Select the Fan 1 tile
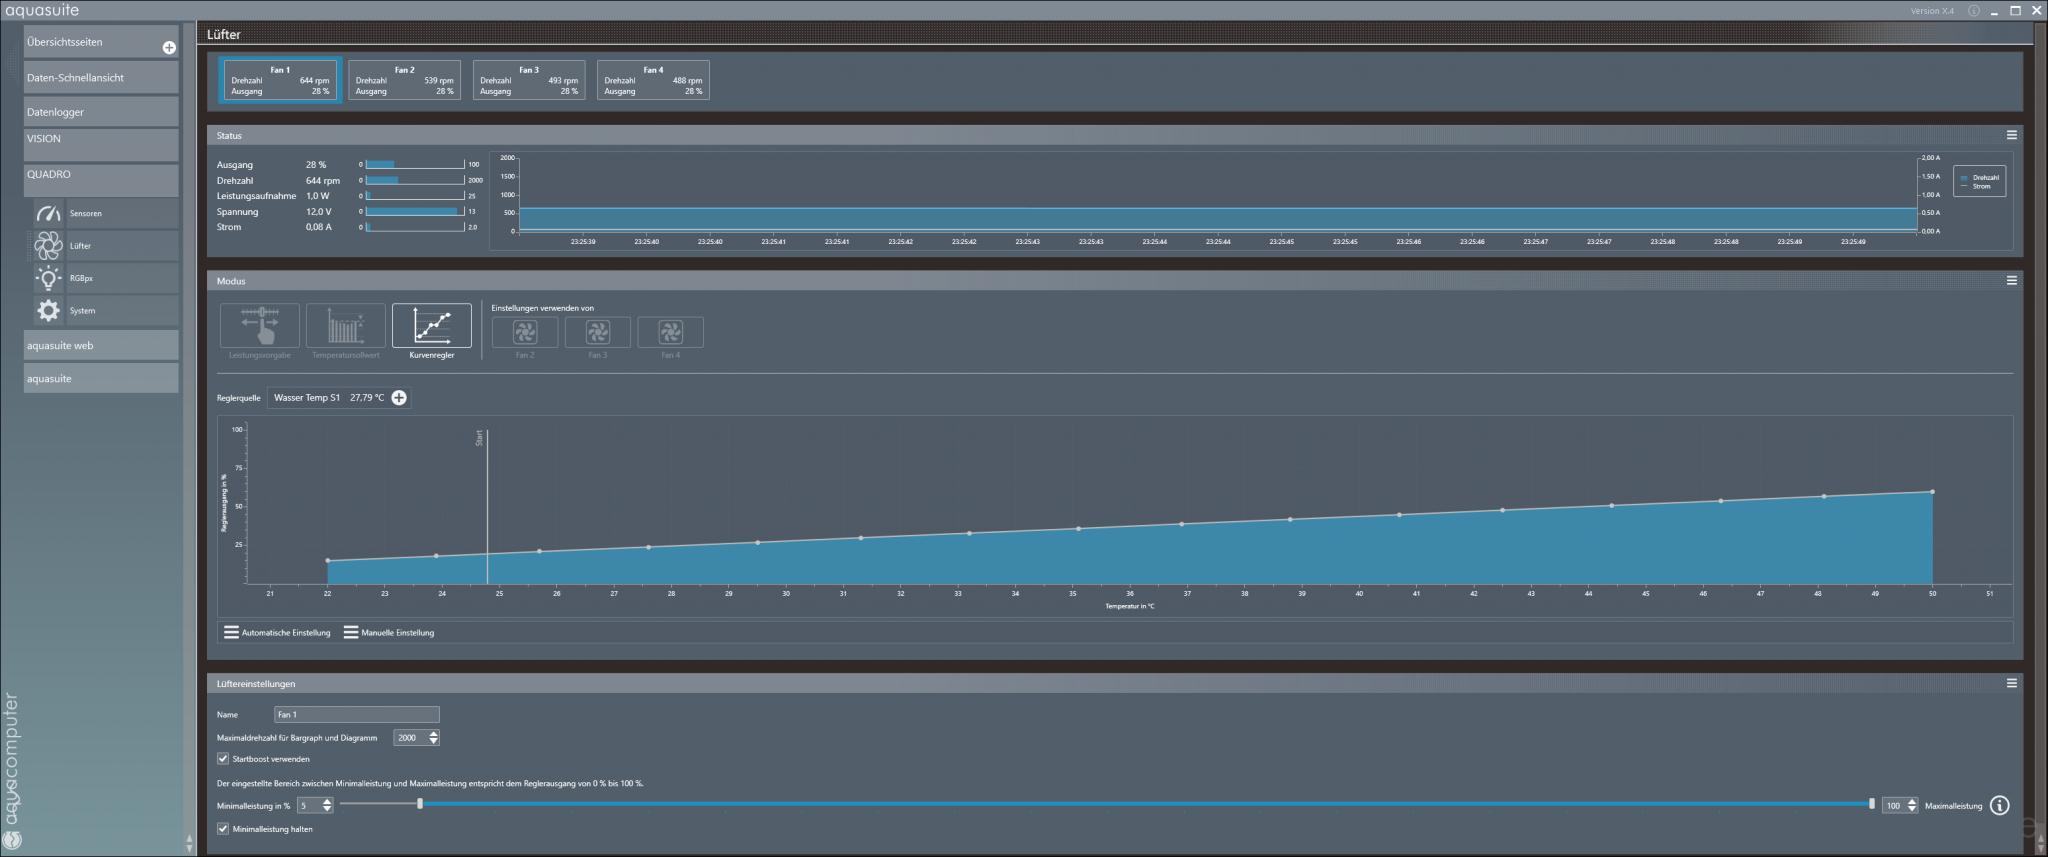Screen dimensions: 2048x857 coord(280,80)
